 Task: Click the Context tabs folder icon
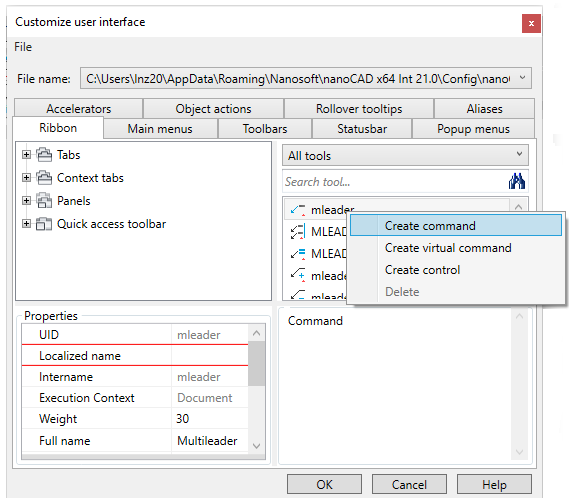[44, 178]
